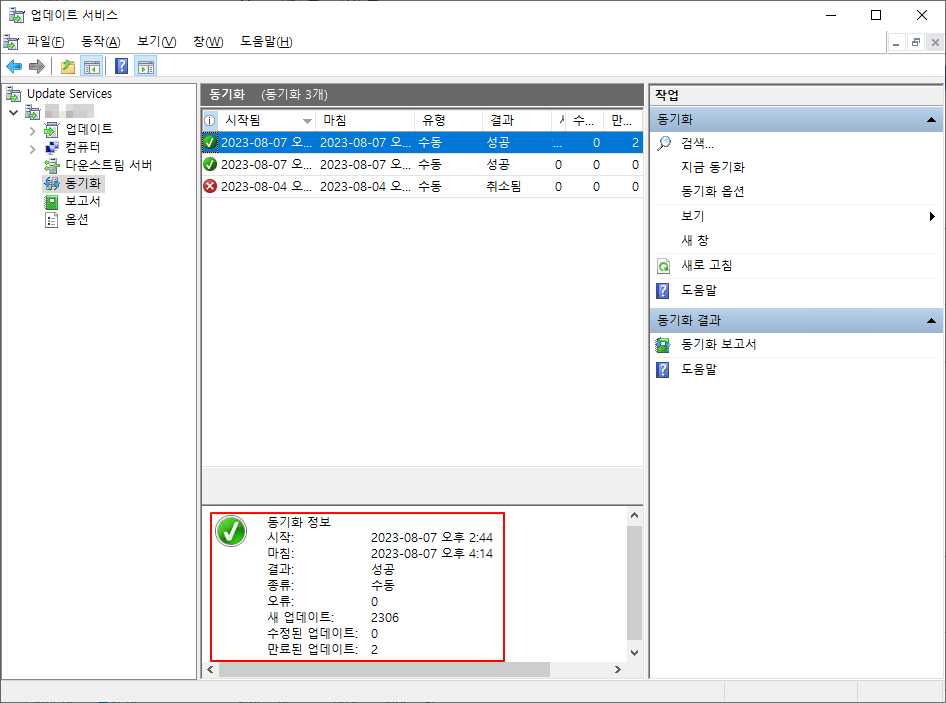Open 동기화 옵션 action
Image resolution: width=946 pixels, height=703 pixels.
click(713, 191)
